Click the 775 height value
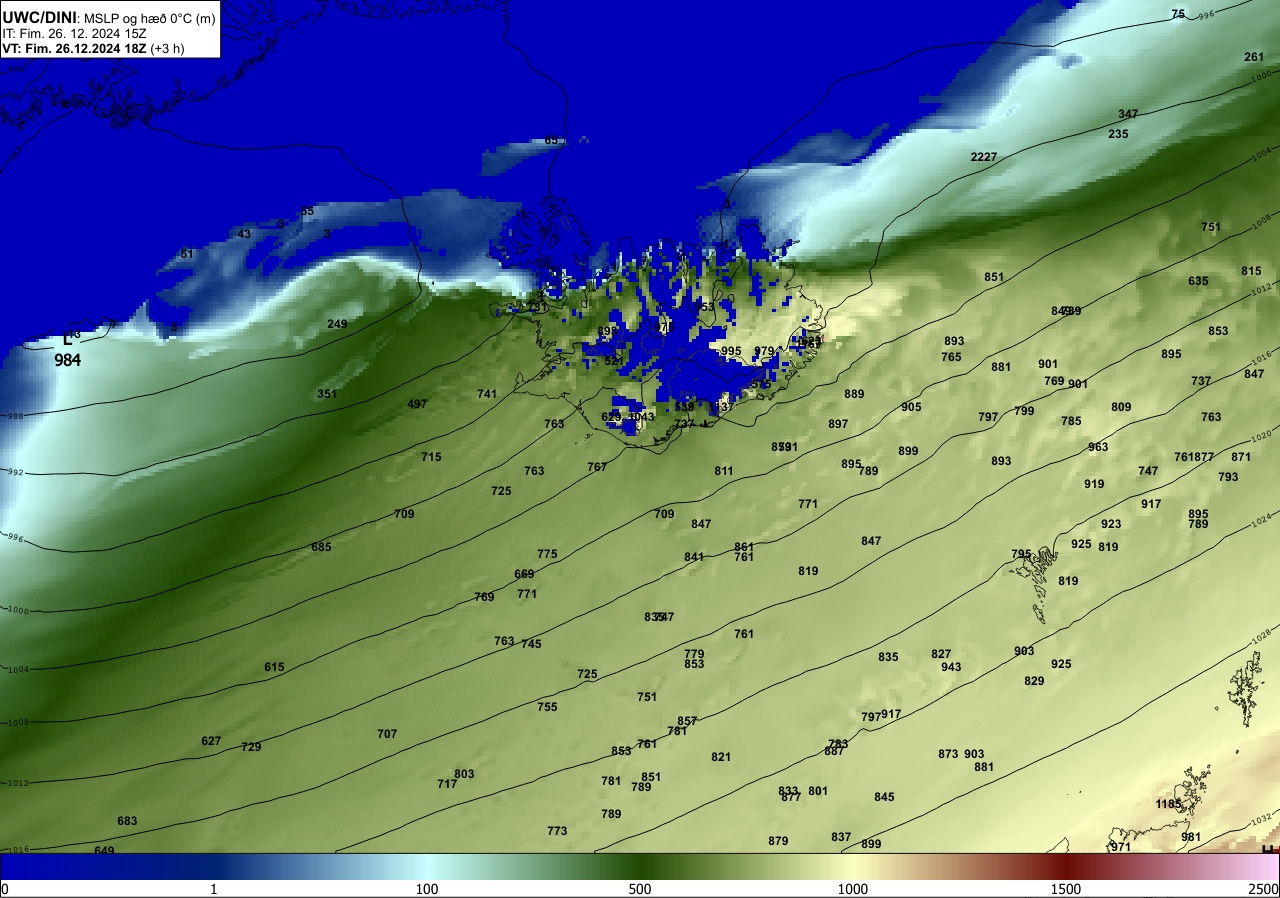This screenshot has width=1280, height=898. click(547, 554)
